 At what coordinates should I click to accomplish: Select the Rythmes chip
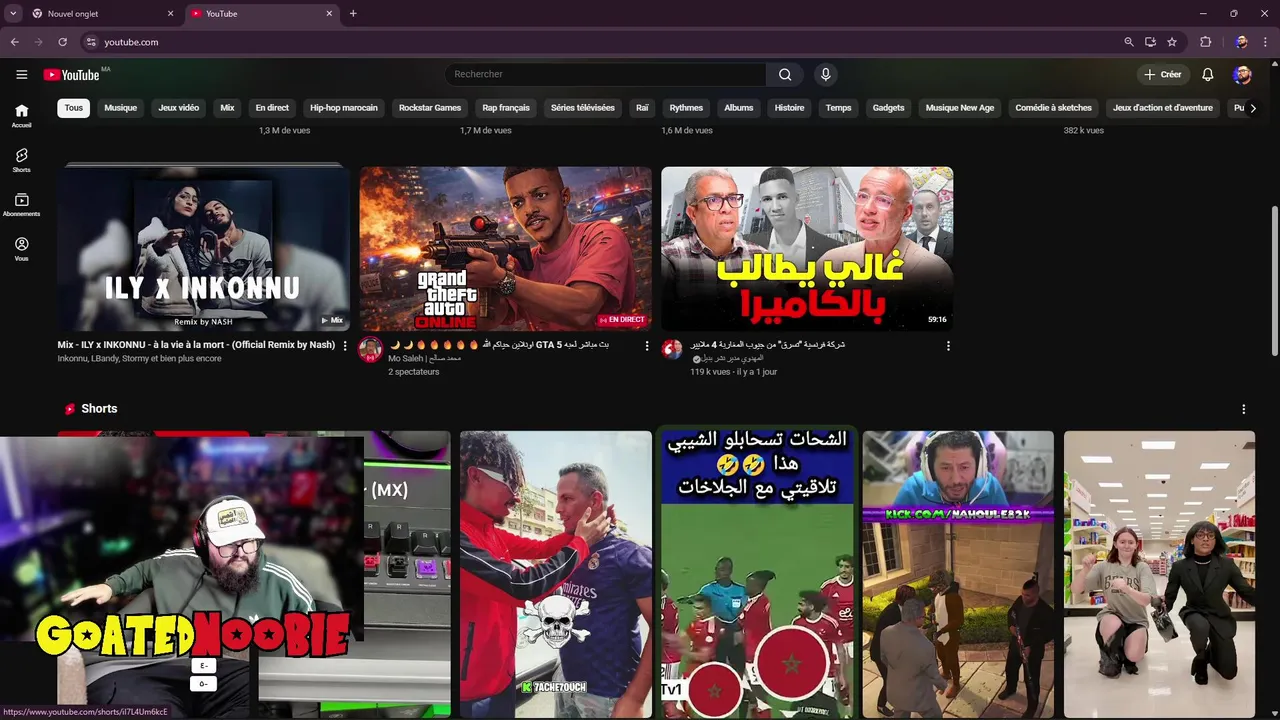pos(686,108)
